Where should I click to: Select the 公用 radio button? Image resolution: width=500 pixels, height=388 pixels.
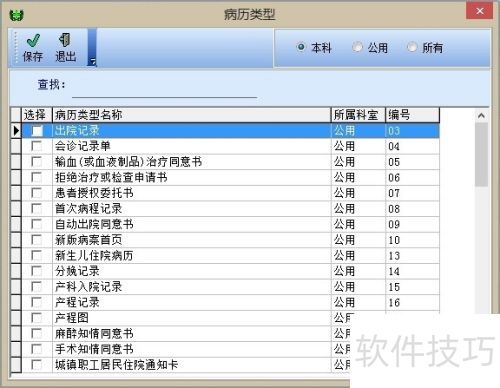tap(357, 47)
